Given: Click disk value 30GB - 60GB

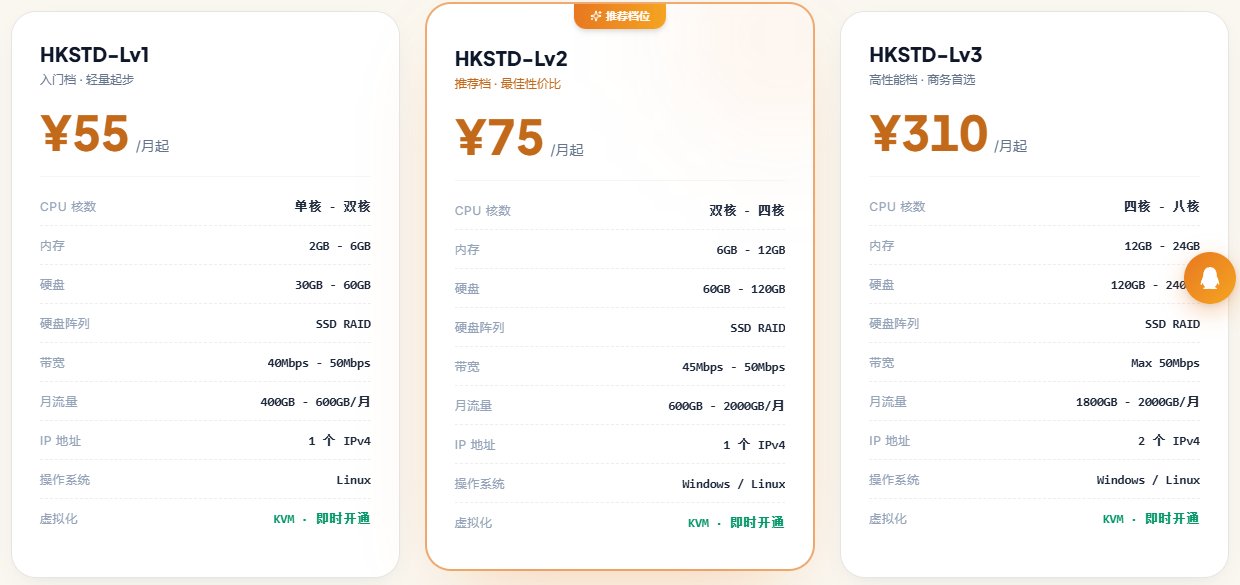Looking at the screenshot, I should 333,285.
